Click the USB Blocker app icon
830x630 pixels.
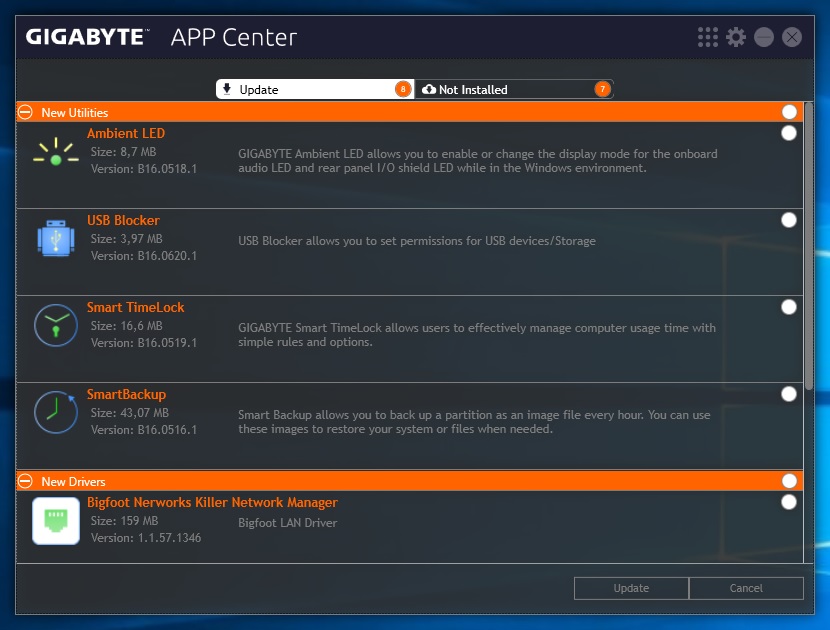pyautogui.click(x=56, y=238)
